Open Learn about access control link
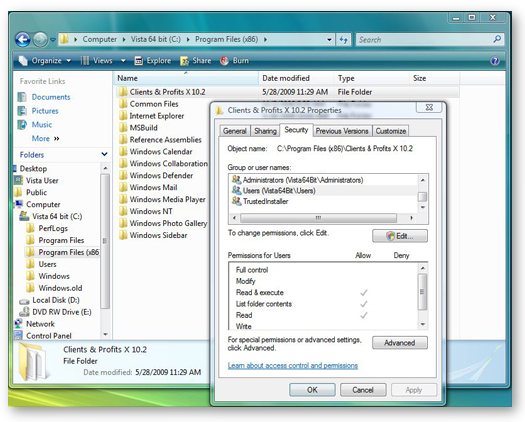 (293, 365)
